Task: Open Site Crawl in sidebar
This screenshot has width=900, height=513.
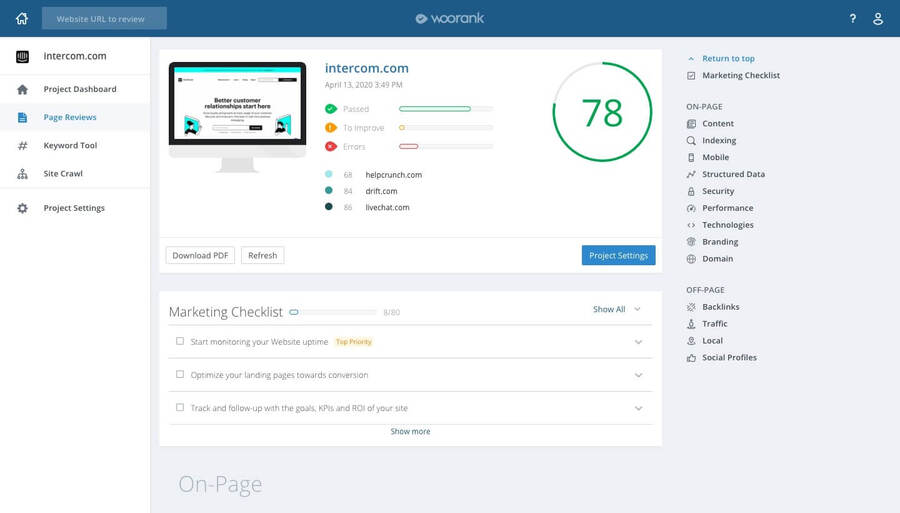Action: (75, 173)
